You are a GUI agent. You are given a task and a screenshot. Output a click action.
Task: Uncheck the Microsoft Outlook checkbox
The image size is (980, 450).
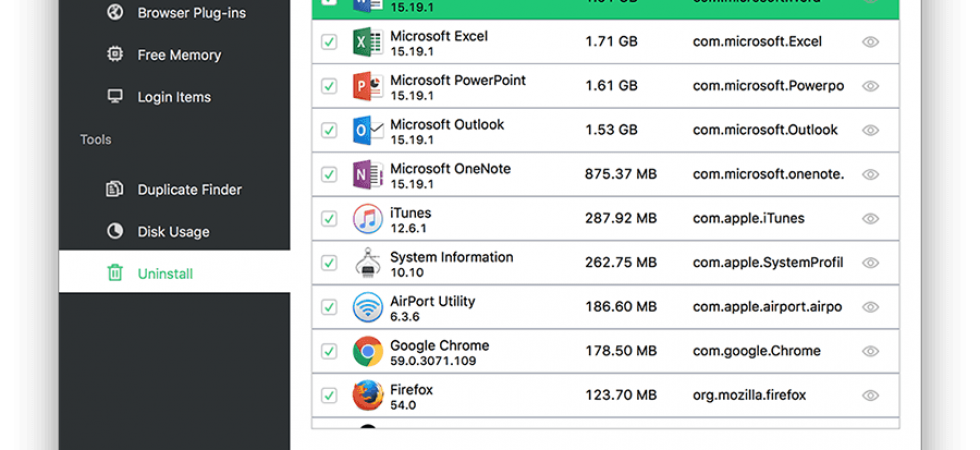tap(329, 130)
